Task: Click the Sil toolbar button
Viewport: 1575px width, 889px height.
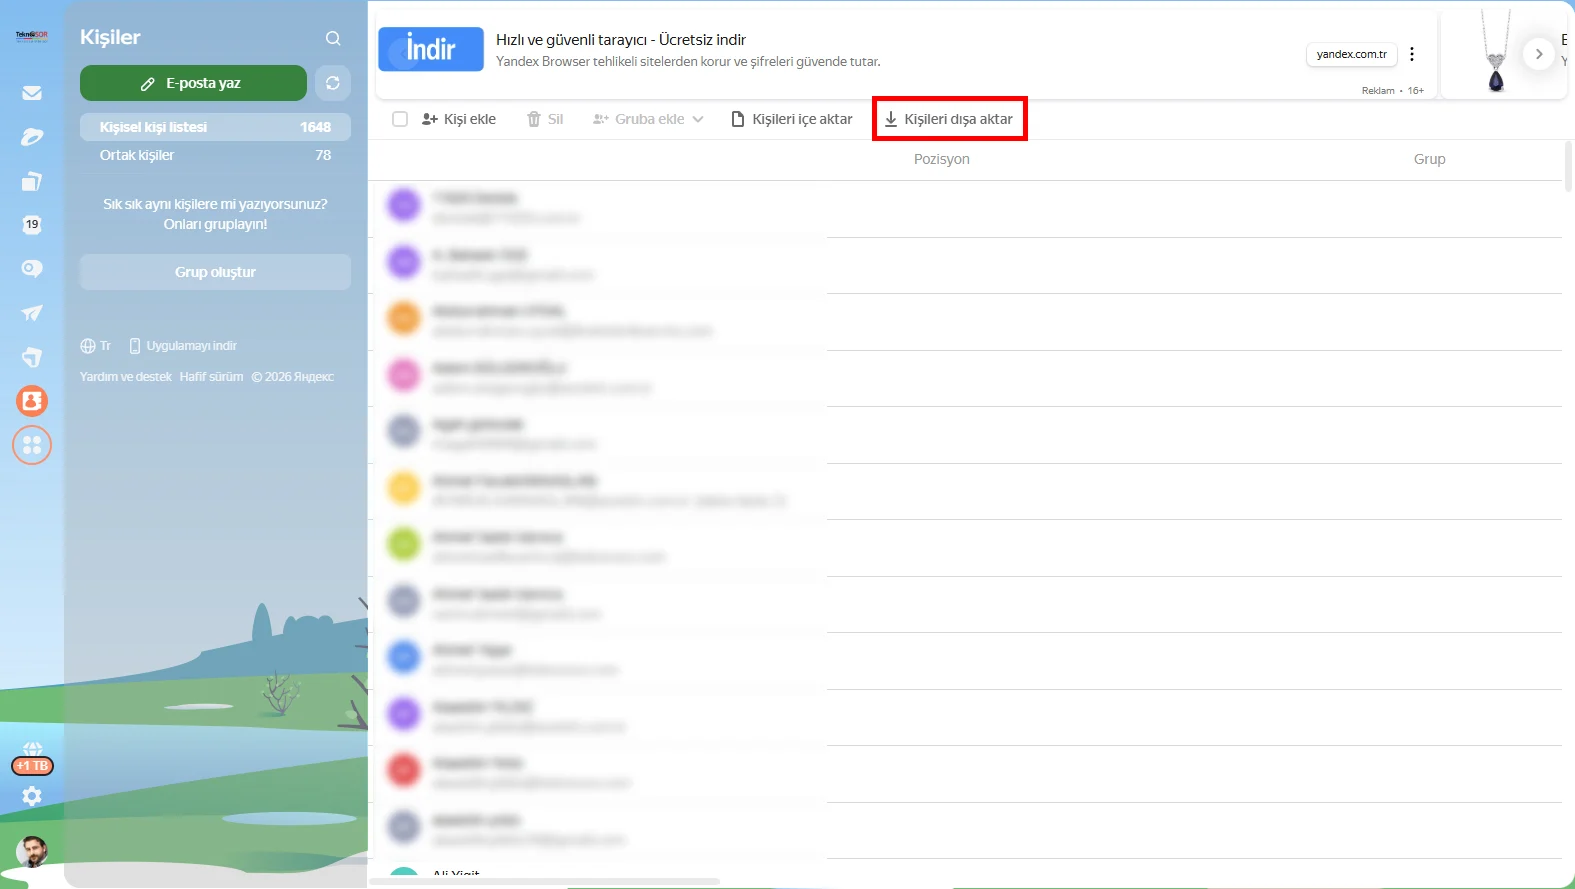Action: coord(545,119)
